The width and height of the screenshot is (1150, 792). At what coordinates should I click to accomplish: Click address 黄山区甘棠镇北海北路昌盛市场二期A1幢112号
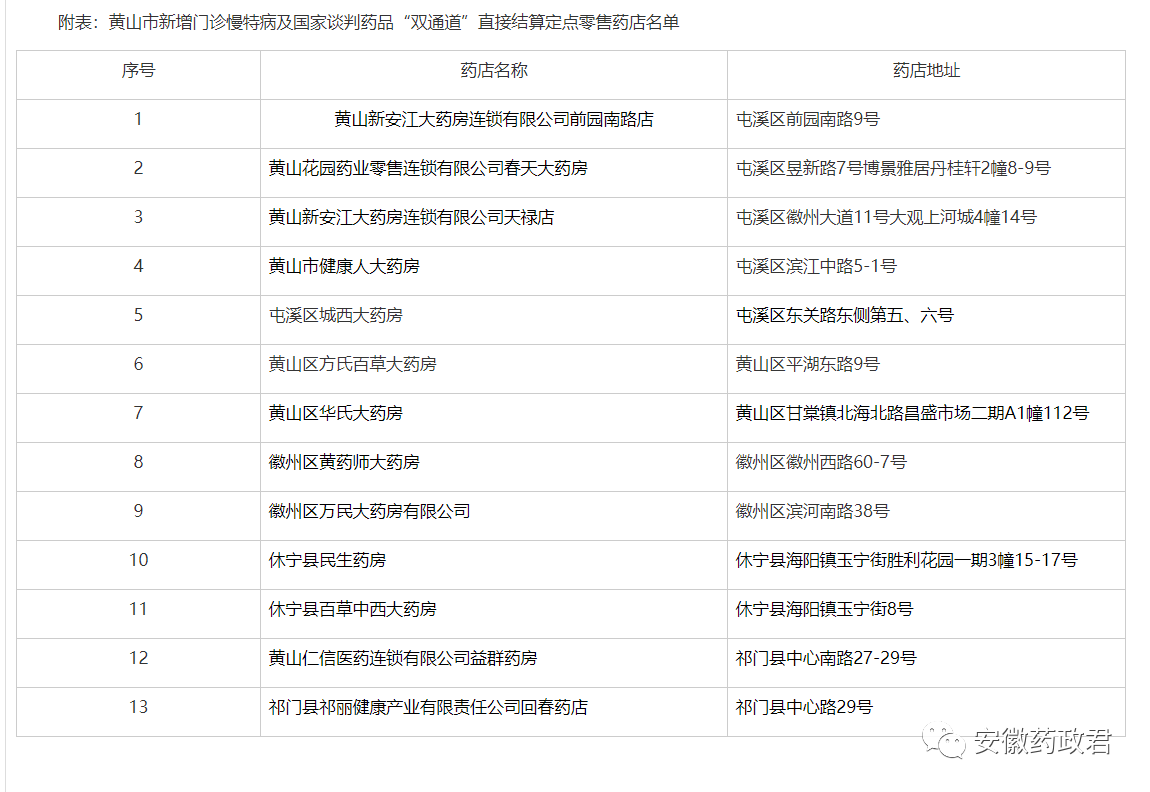[x=912, y=414]
